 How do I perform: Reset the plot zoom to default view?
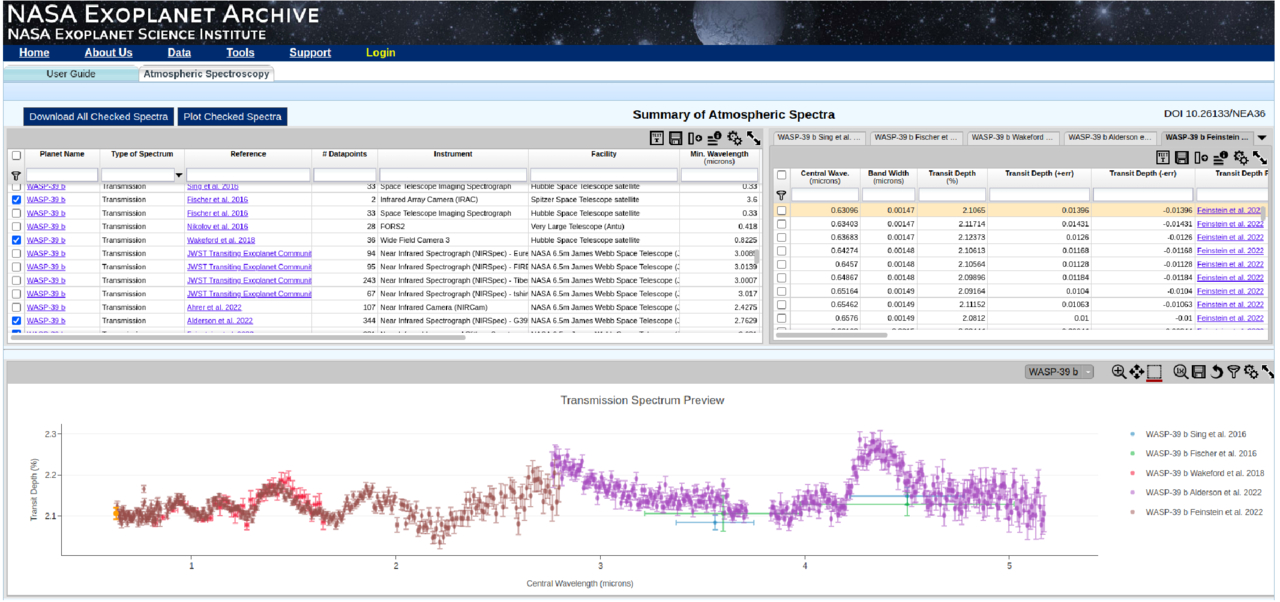click(1180, 371)
